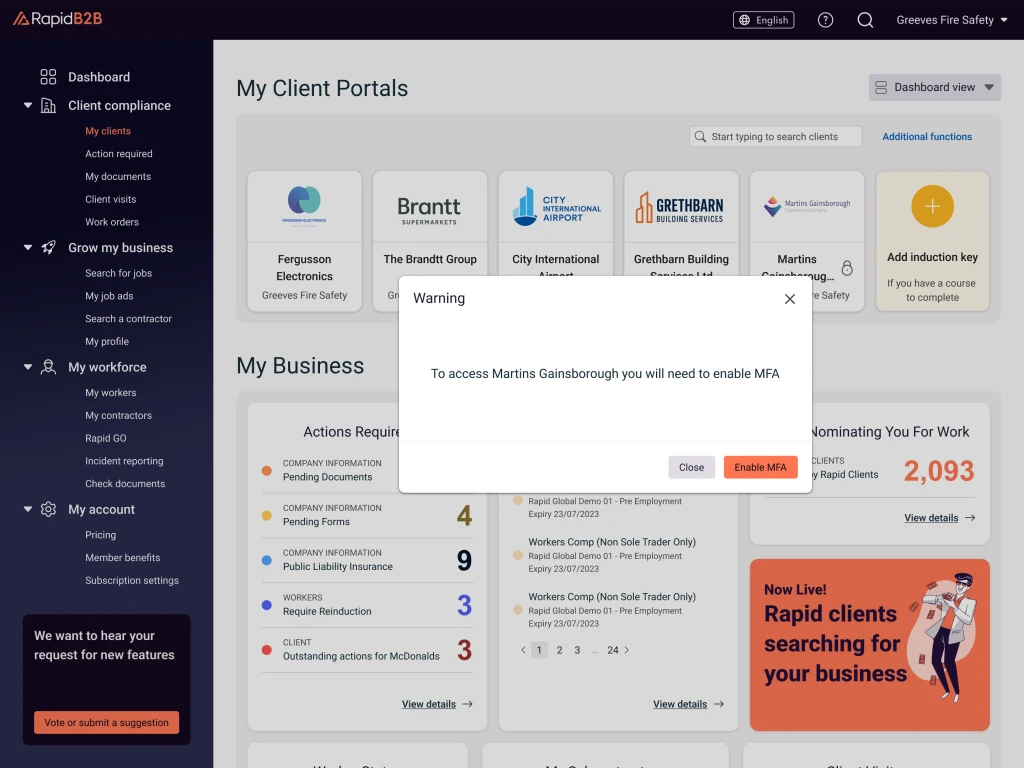Open Rapid GO in sidebar

click(106, 439)
